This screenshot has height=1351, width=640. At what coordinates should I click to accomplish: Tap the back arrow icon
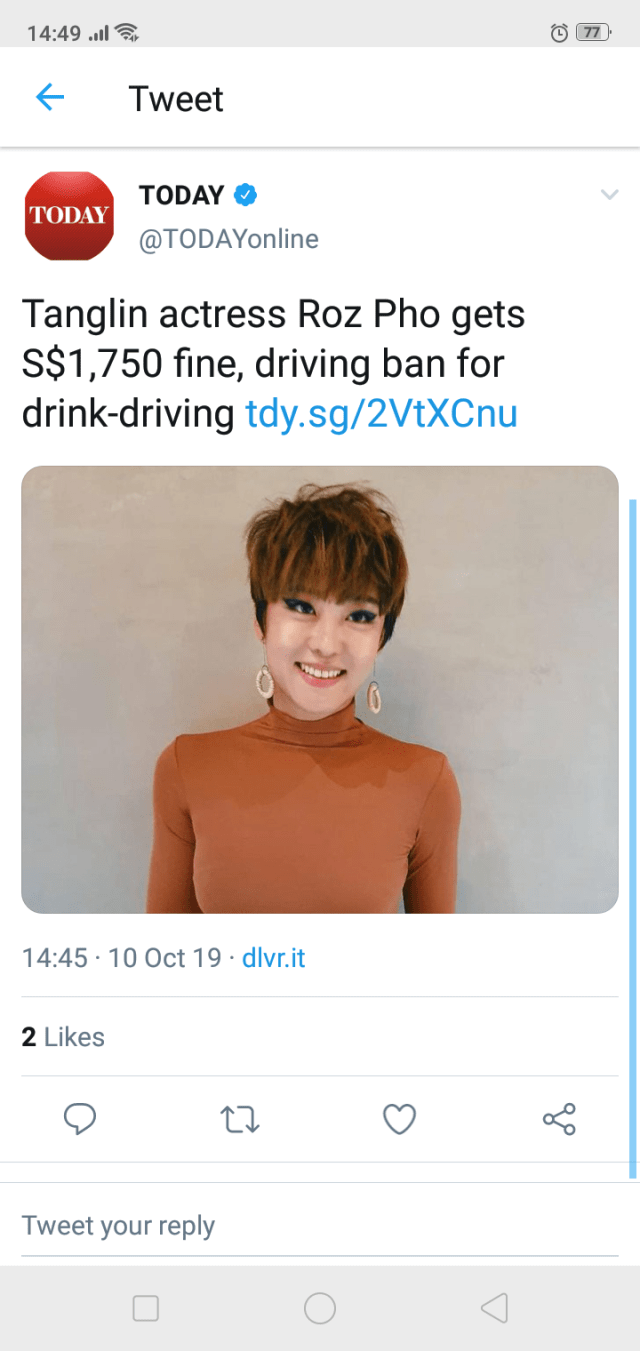[x=50, y=98]
